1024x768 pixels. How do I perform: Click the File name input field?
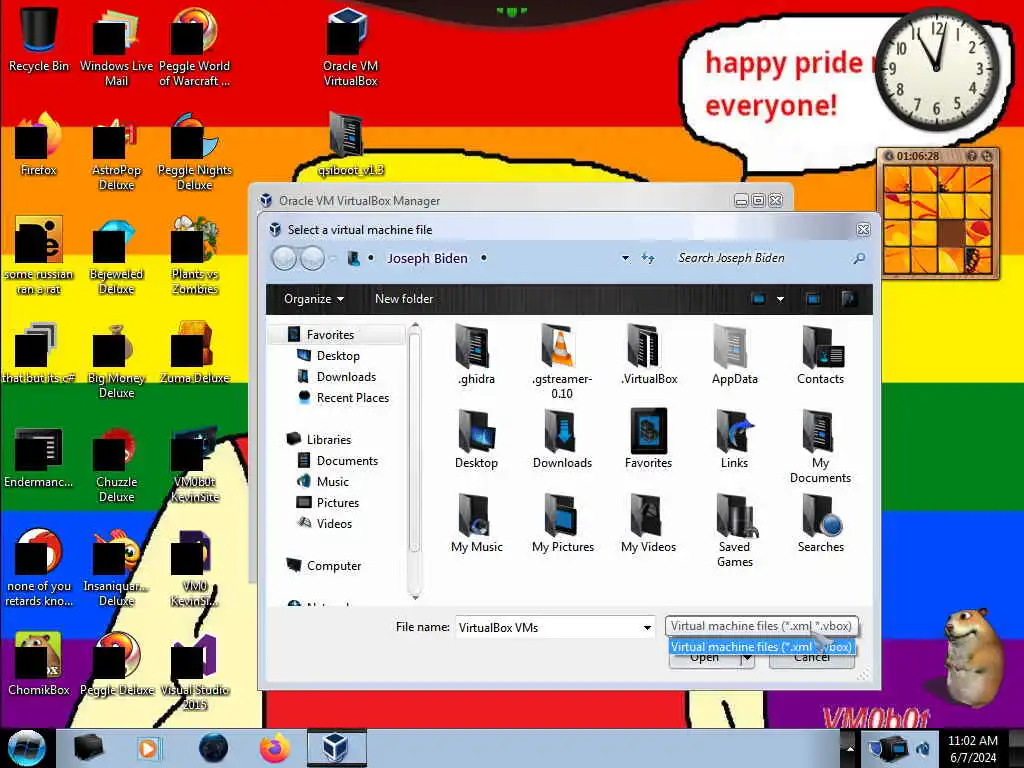(546, 628)
